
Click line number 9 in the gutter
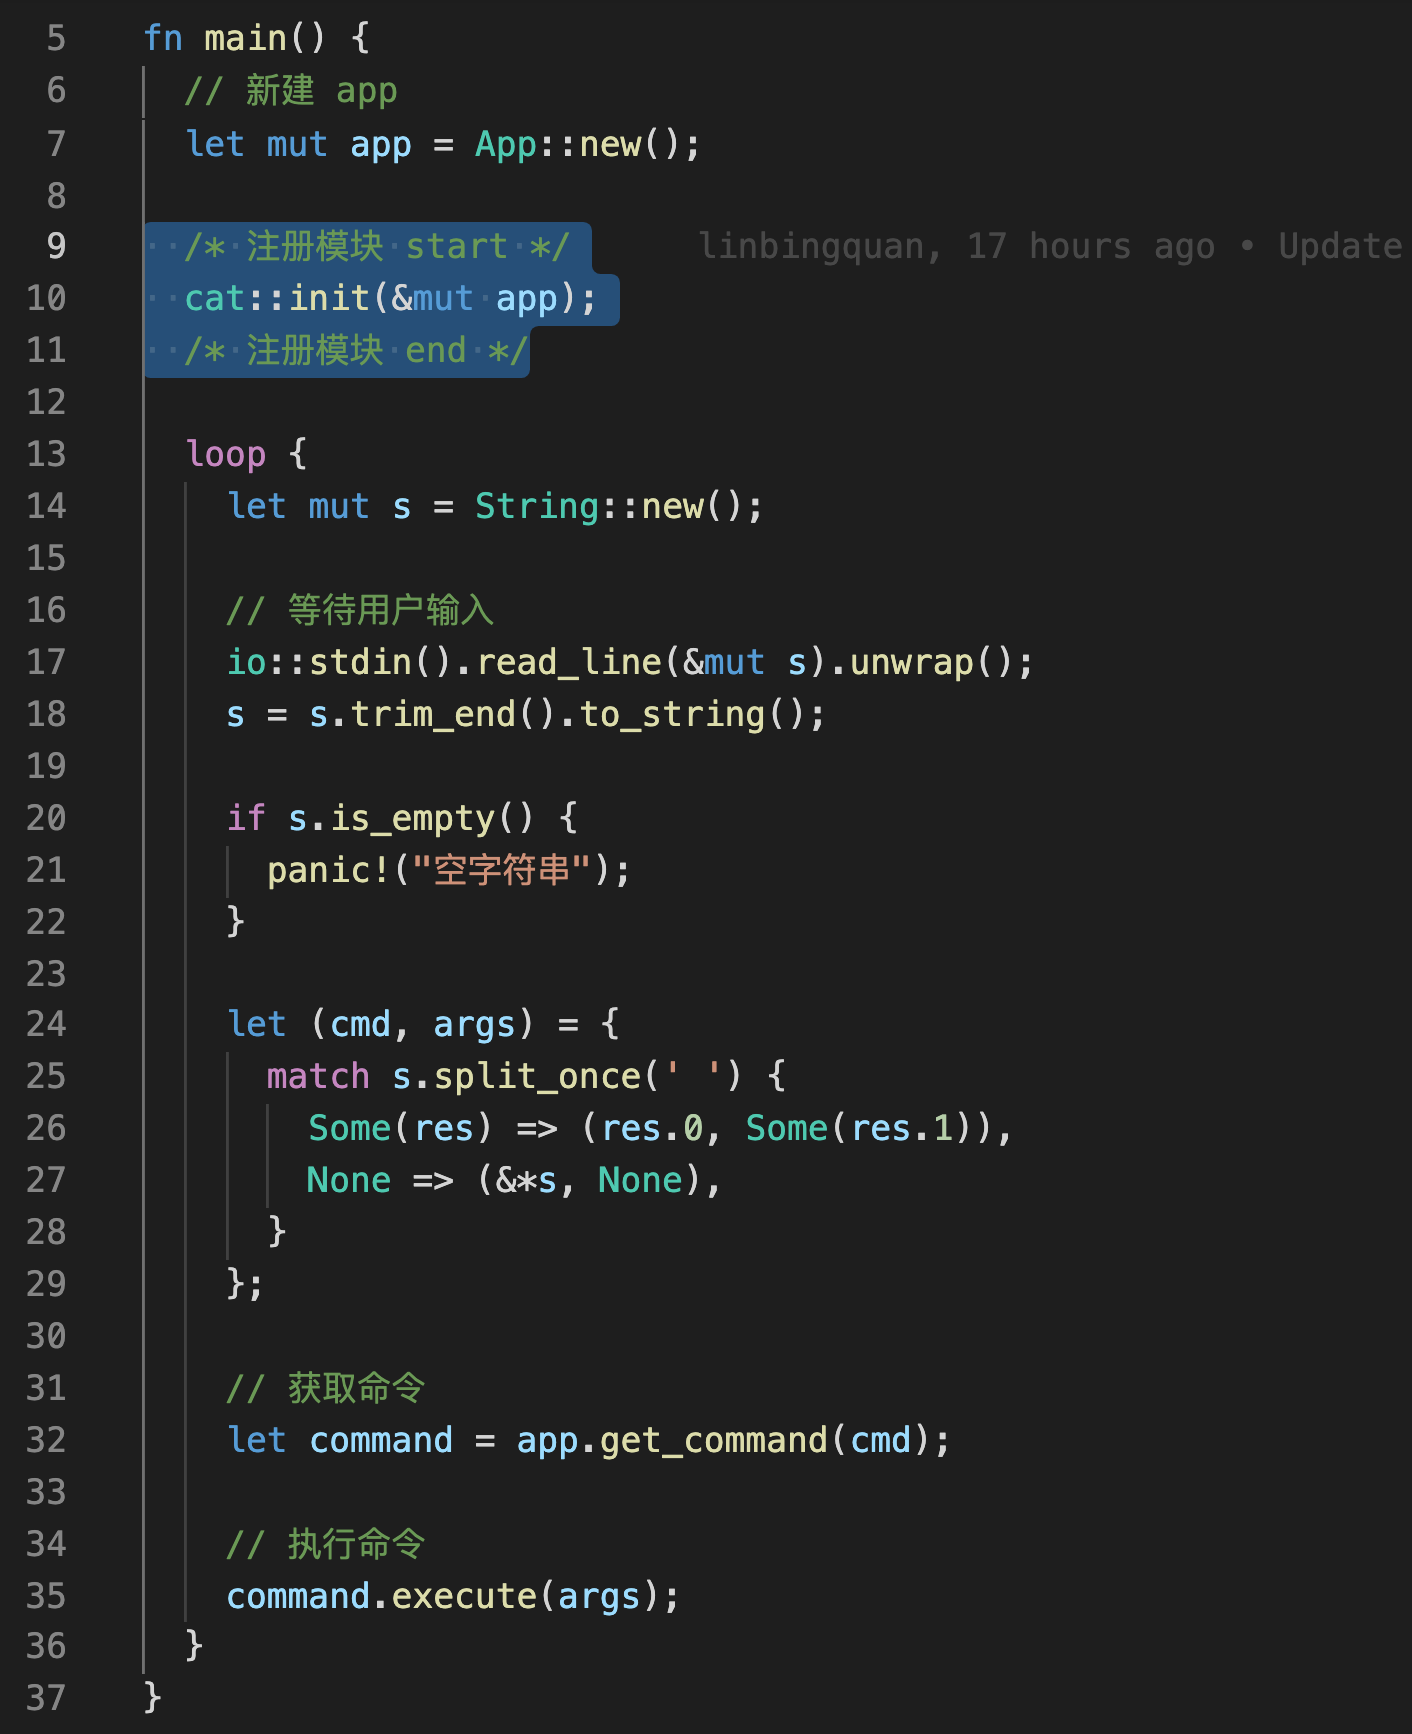point(56,246)
